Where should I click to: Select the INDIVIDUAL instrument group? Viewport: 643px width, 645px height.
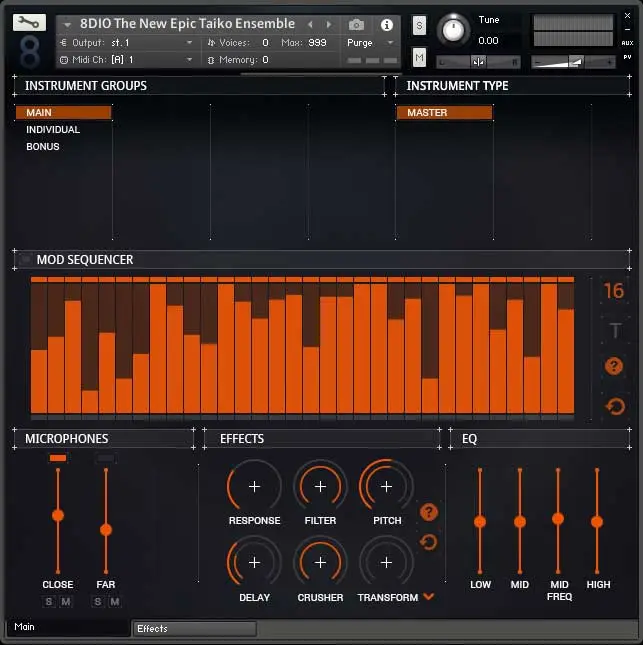point(53,130)
